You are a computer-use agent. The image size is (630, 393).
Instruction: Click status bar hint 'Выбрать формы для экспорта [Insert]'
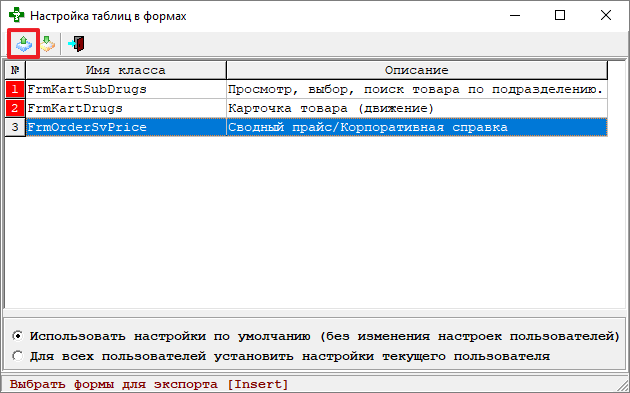(149, 384)
